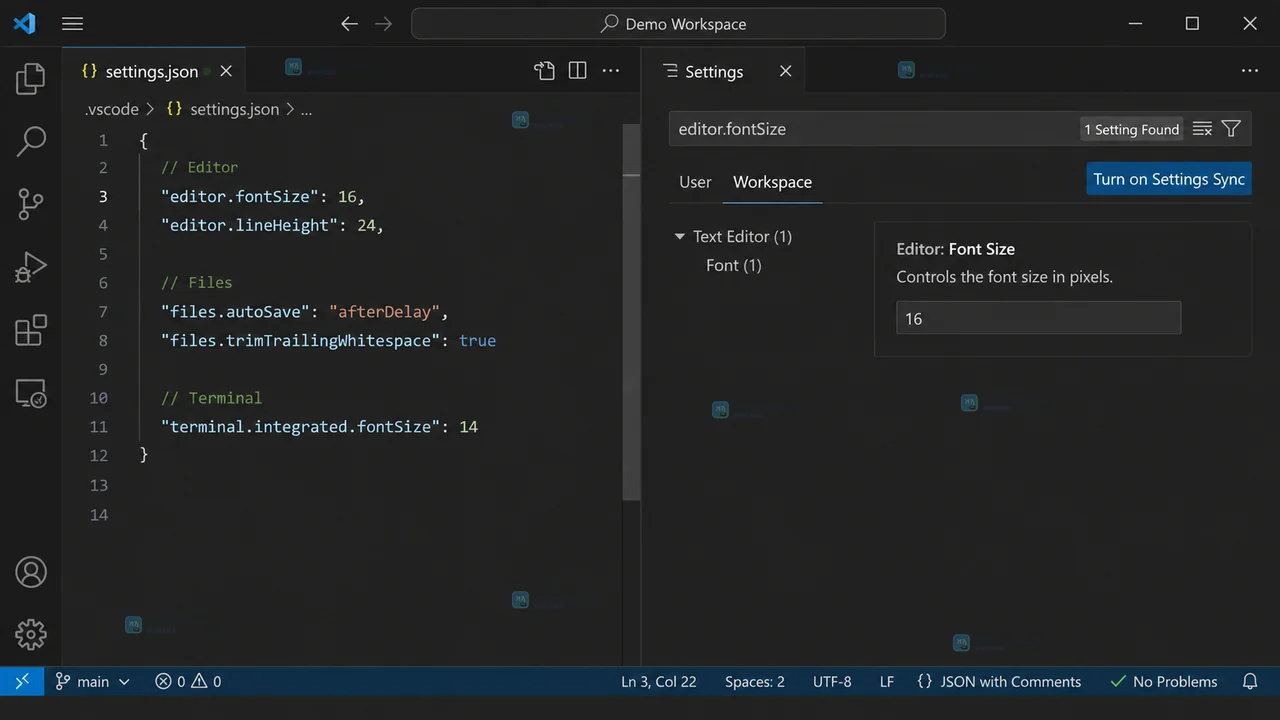Open the settings filter funnel
This screenshot has height=720, width=1280.
point(1232,129)
